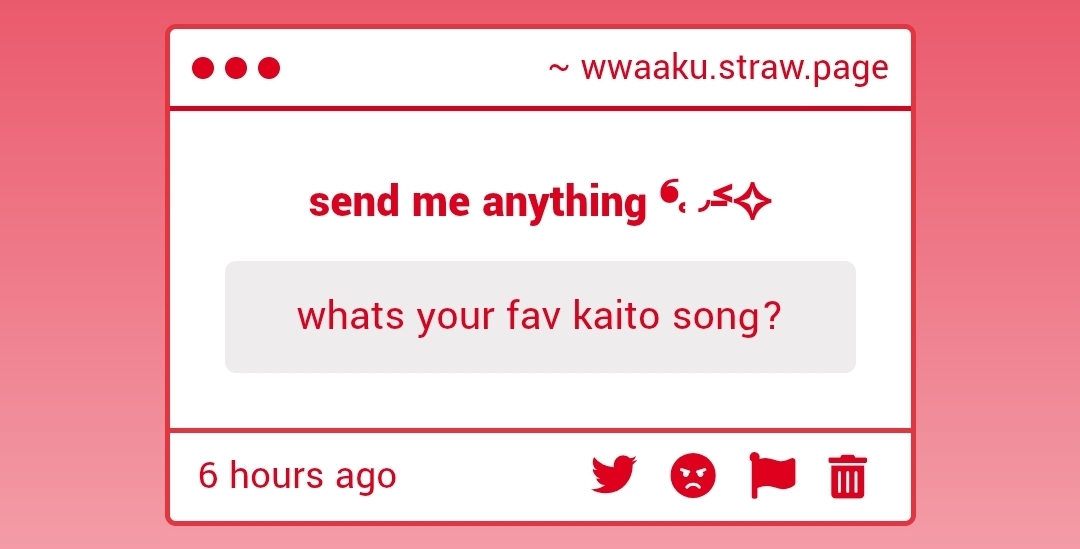Viewport: 1080px width, 549px height.
Task: Delete the message using the trash icon
Action: coord(848,476)
